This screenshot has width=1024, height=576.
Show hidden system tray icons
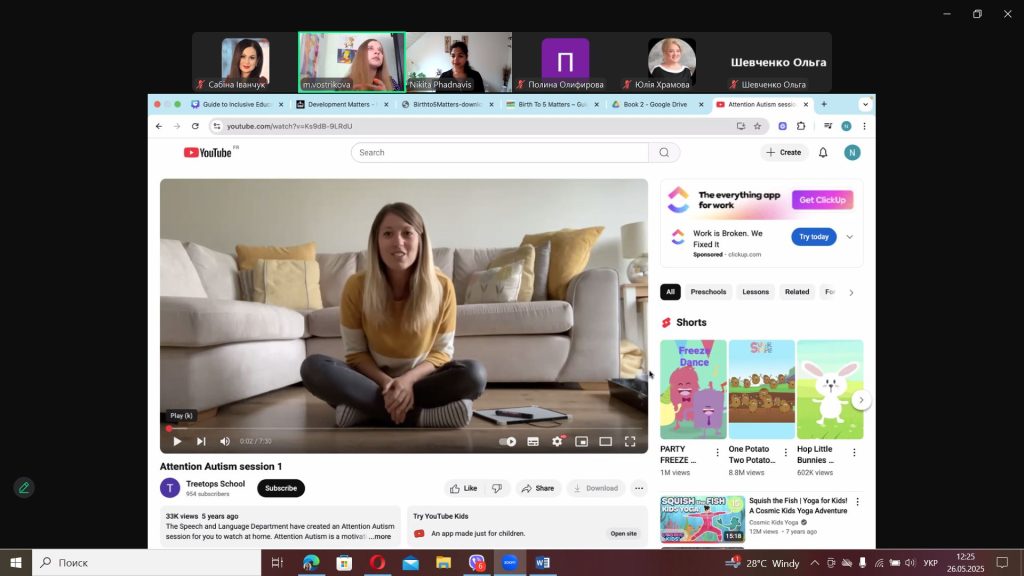click(x=814, y=563)
